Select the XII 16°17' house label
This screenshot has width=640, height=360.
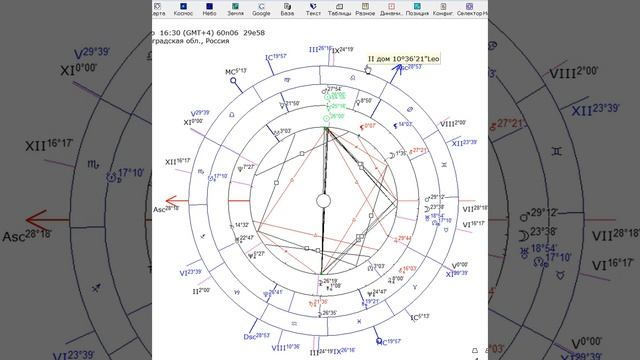click(178, 162)
